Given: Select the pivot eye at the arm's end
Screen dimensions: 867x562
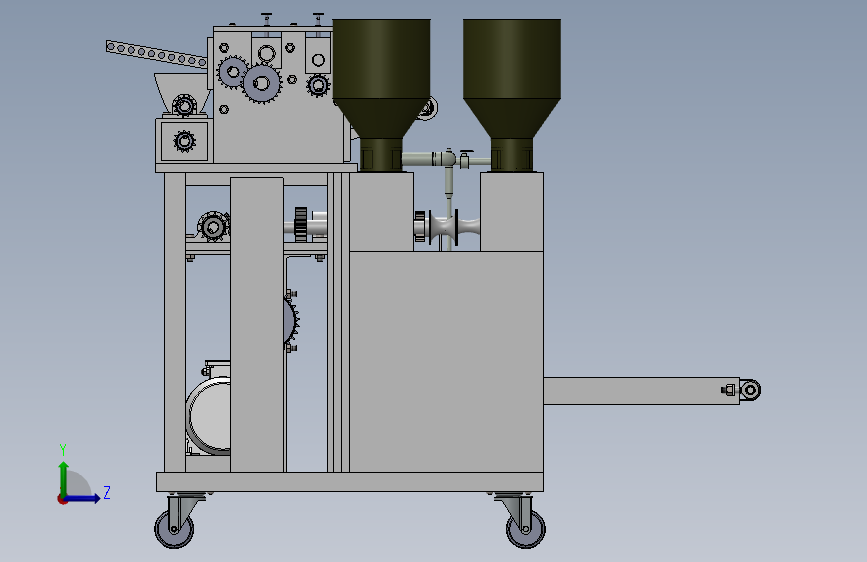Looking at the screenshot, I should 750,390.
